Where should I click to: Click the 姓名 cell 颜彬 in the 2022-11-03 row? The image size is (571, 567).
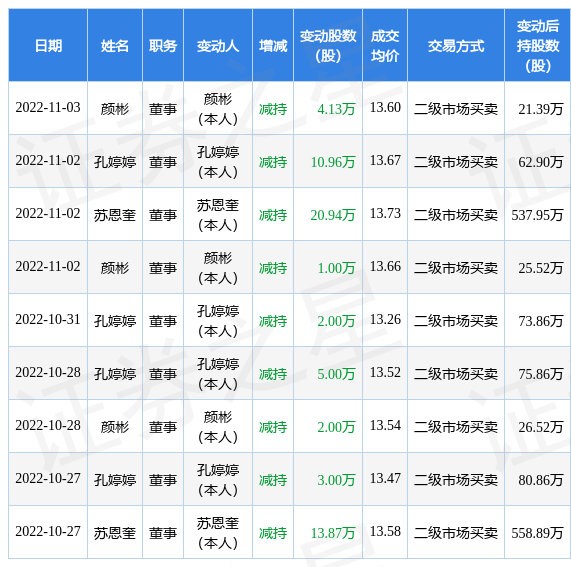(x=115, y=109)
